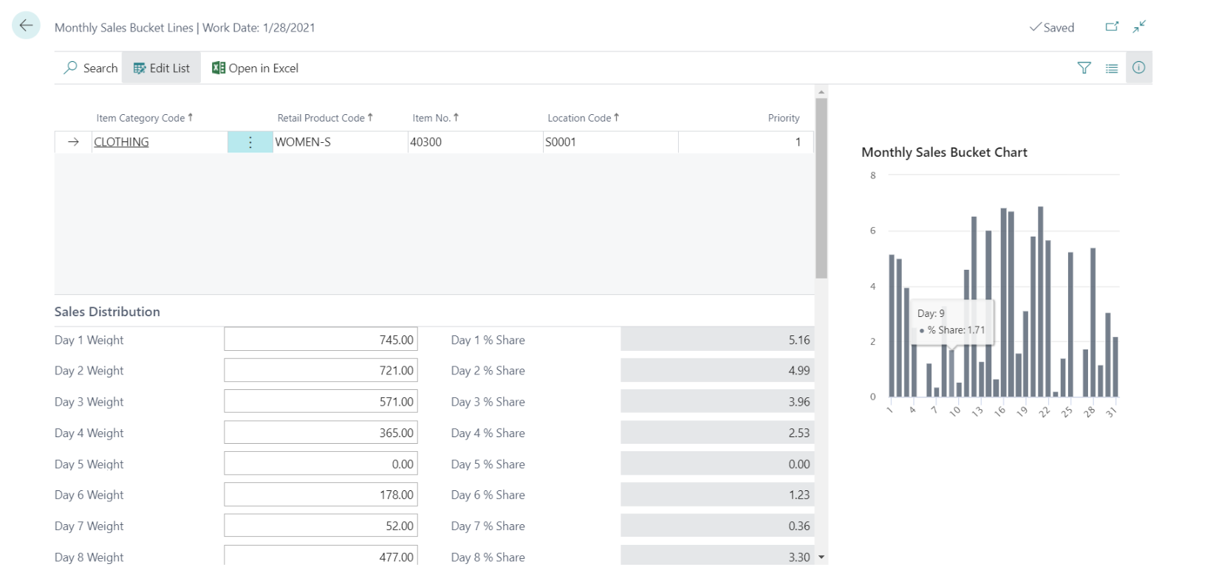Collapse the page with shrink arrows

(x=1139, y=27)
